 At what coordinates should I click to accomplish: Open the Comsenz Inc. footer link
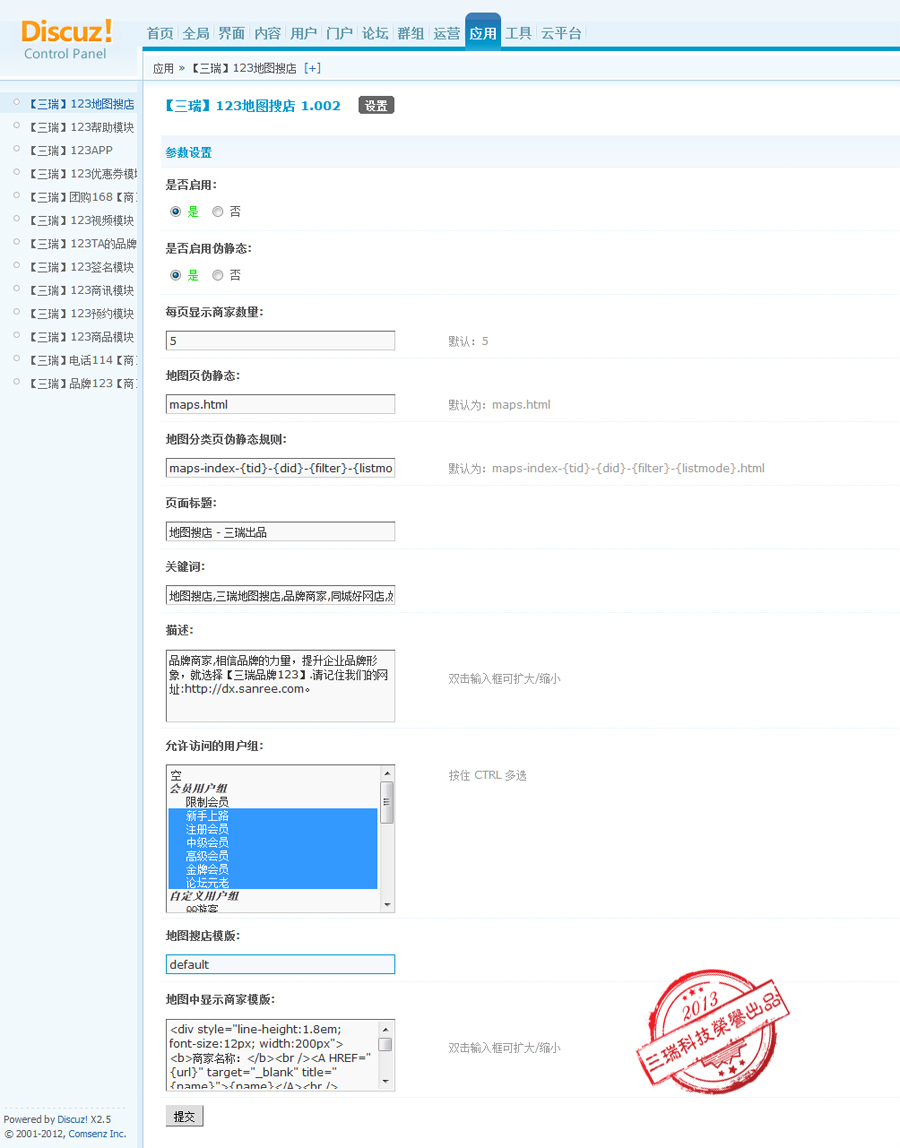(97, 1133)
